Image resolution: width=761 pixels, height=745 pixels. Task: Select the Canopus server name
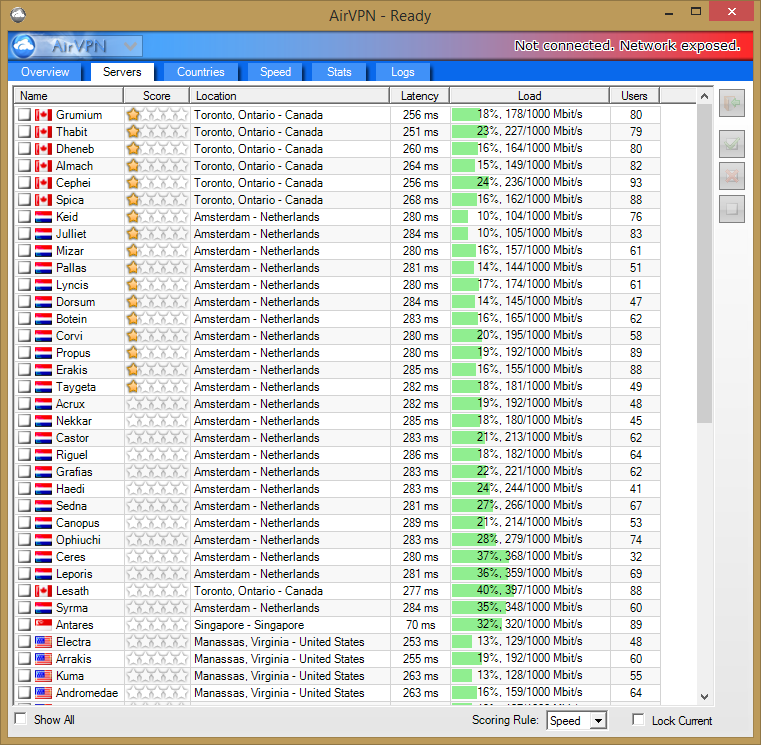(78, 523)
